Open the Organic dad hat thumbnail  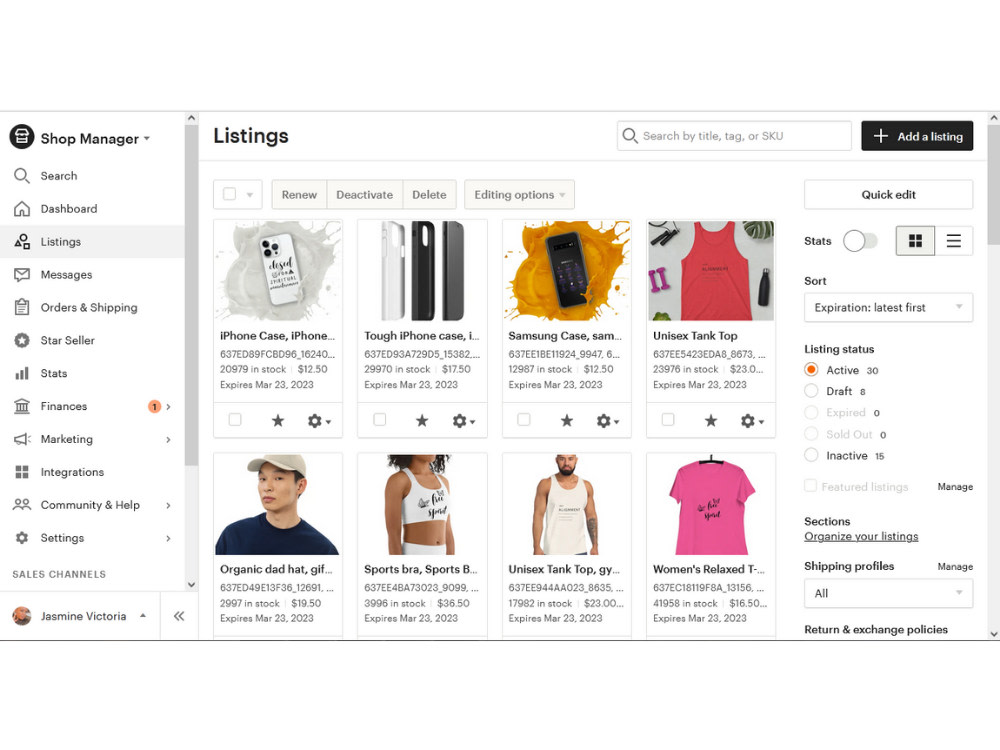(277, 504)
